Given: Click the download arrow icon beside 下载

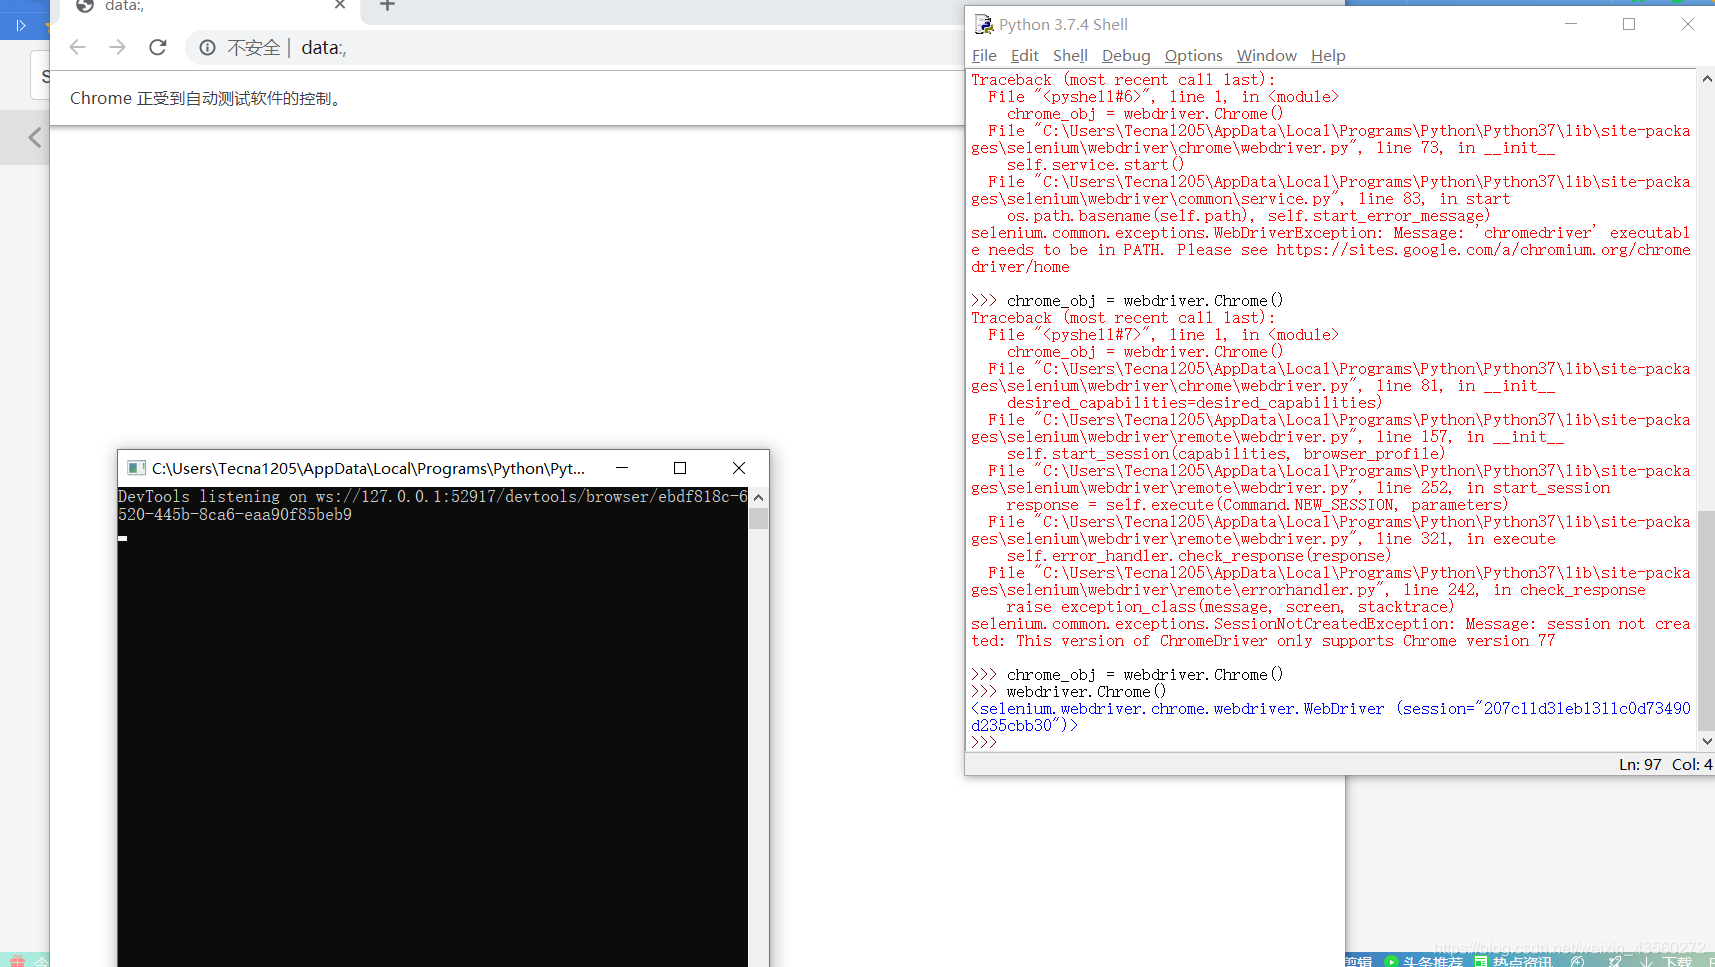Looking at the screenshot, I should (1647, 961).
